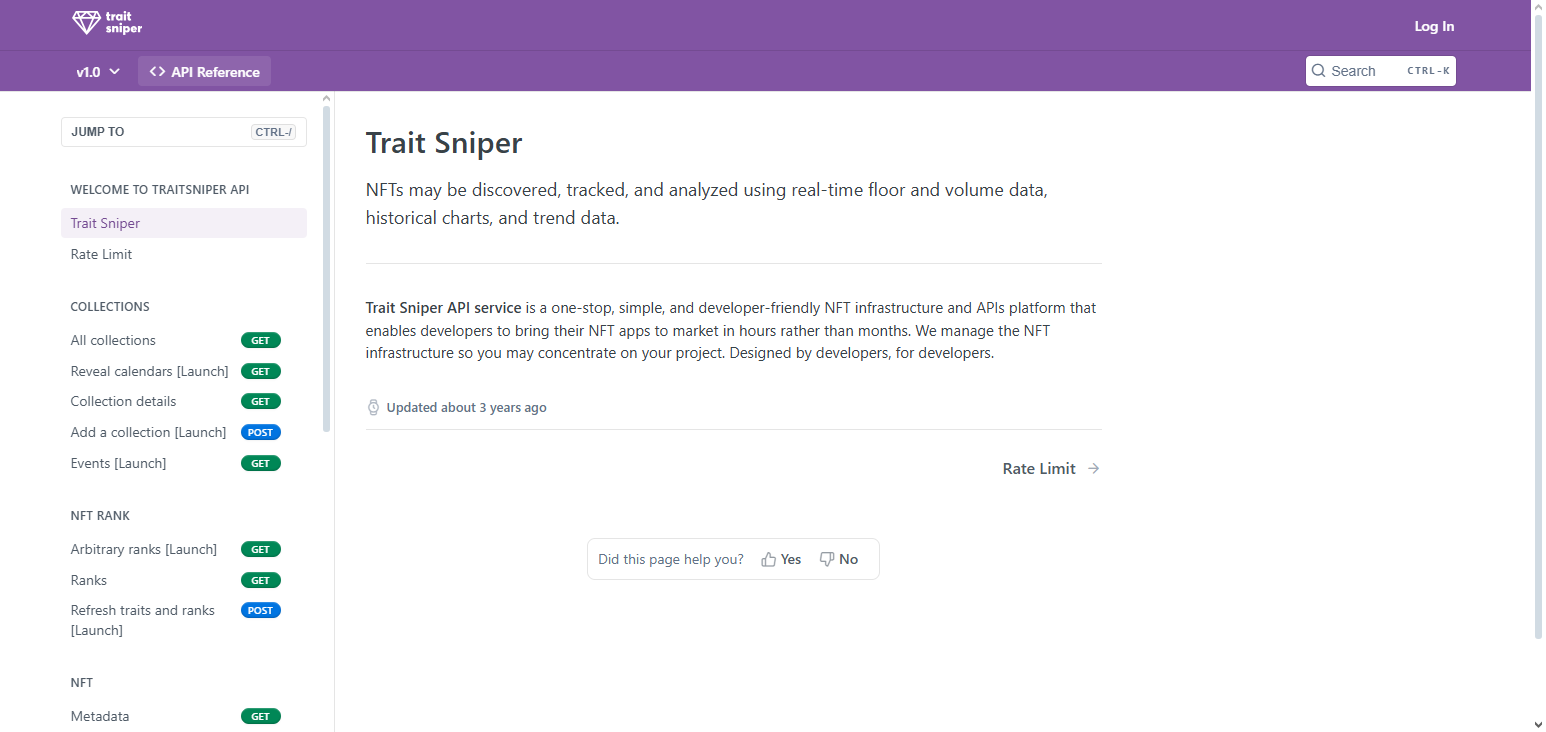Click the arrow next to Rate Limit
The height and width of the screenshot is (732, 1546).
pyautogui.click(x=1094, y=469)
